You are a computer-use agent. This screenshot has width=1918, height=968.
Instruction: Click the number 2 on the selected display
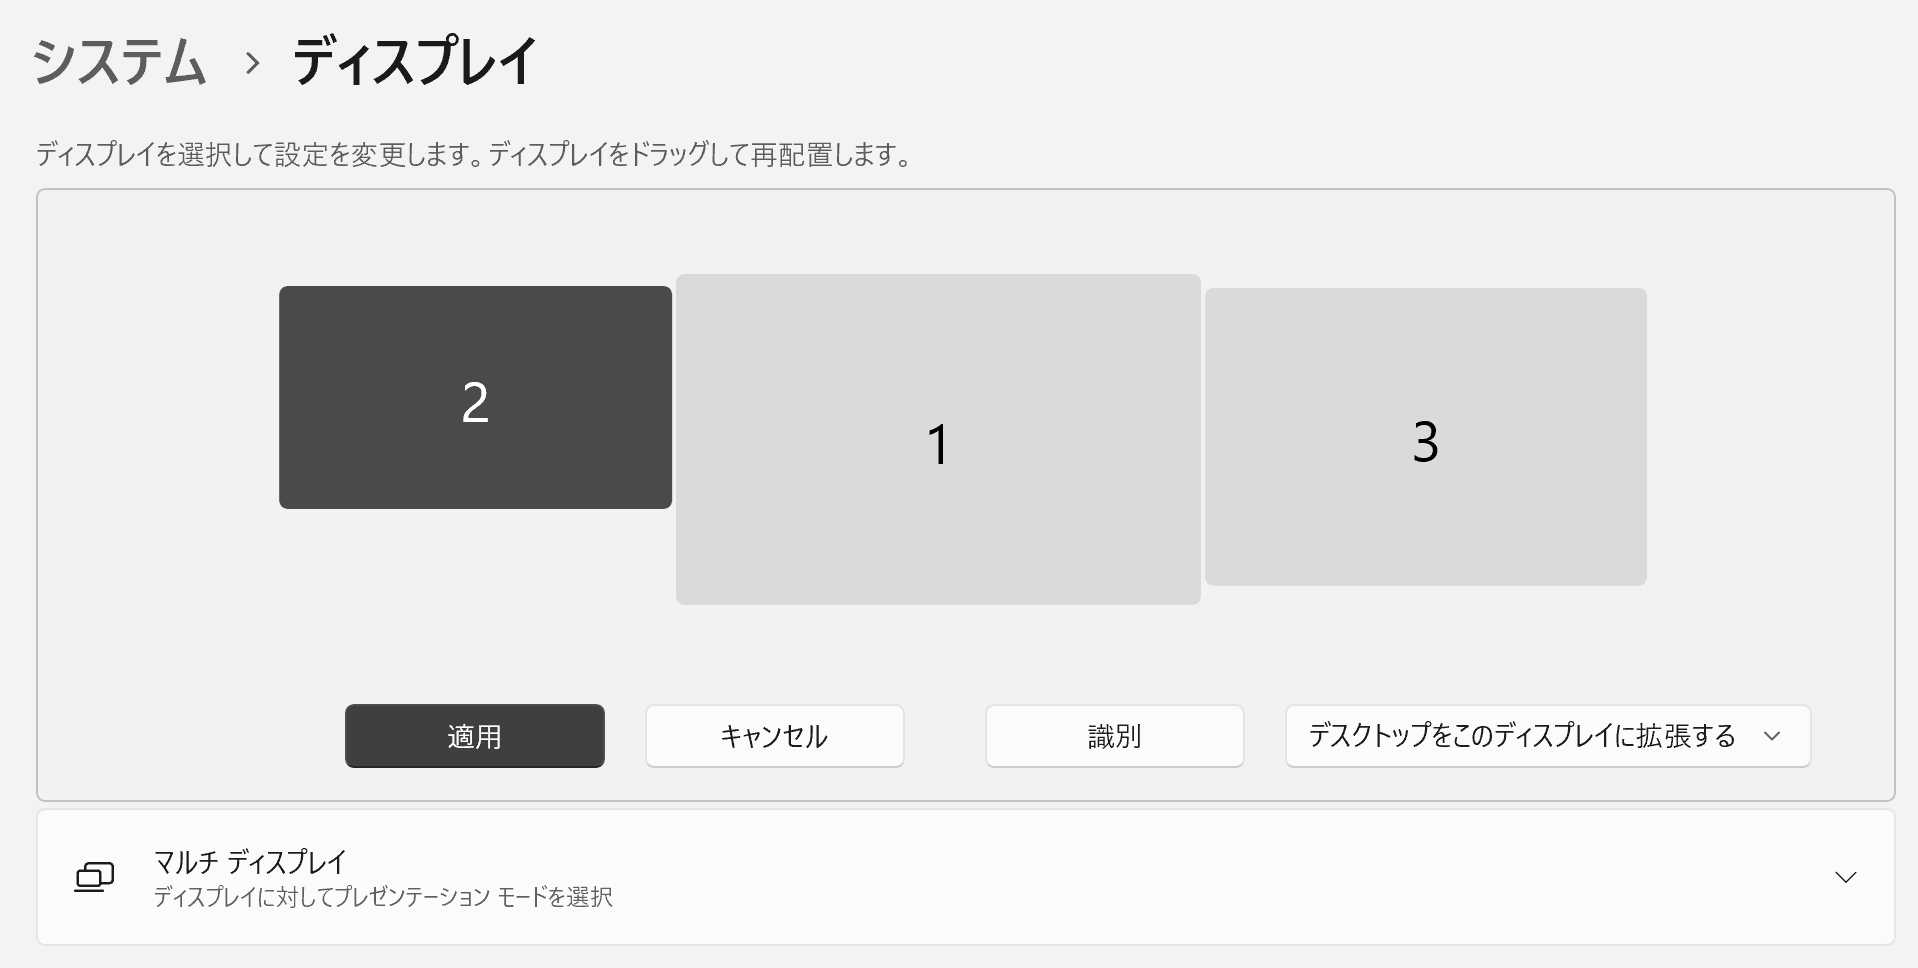coord(475,403)
